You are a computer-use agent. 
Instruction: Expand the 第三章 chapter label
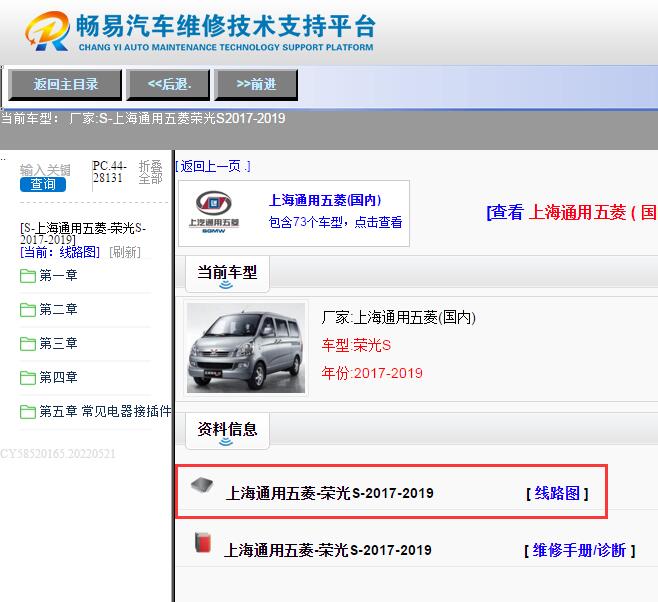click(x=58, y=343)
